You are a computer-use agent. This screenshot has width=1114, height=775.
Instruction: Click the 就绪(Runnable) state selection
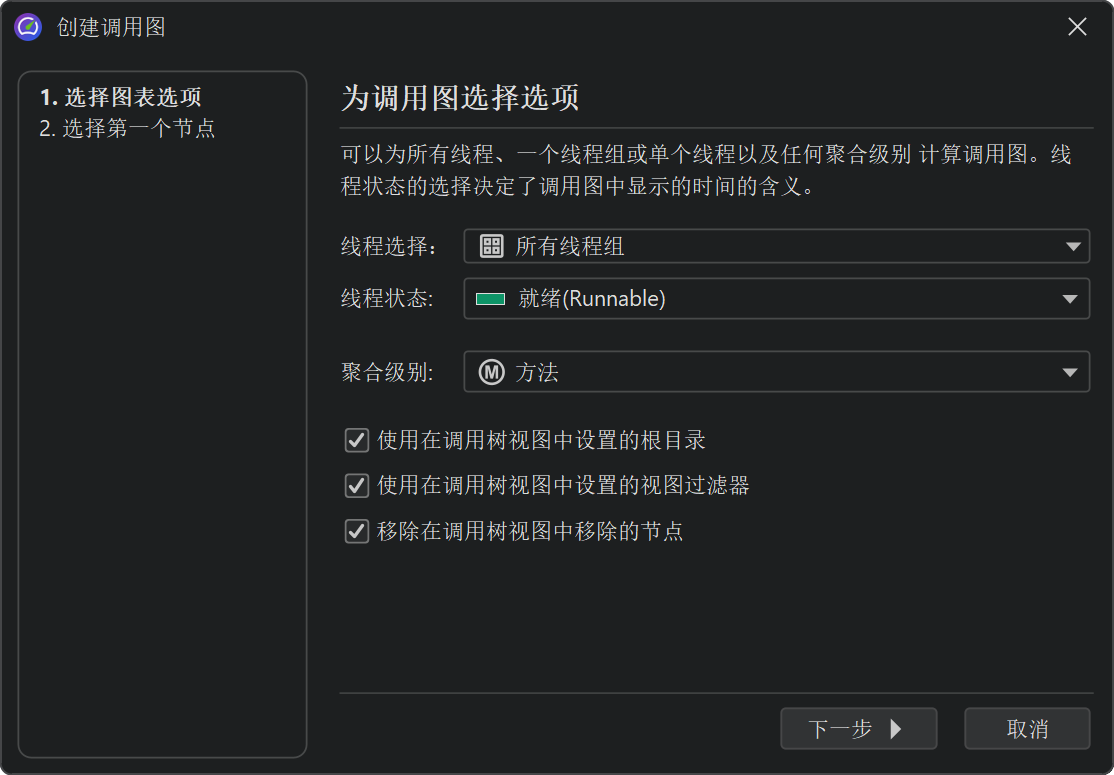[592, 299]
